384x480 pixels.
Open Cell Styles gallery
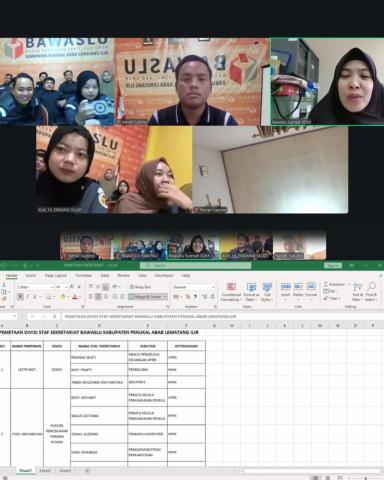pos(267,292)
